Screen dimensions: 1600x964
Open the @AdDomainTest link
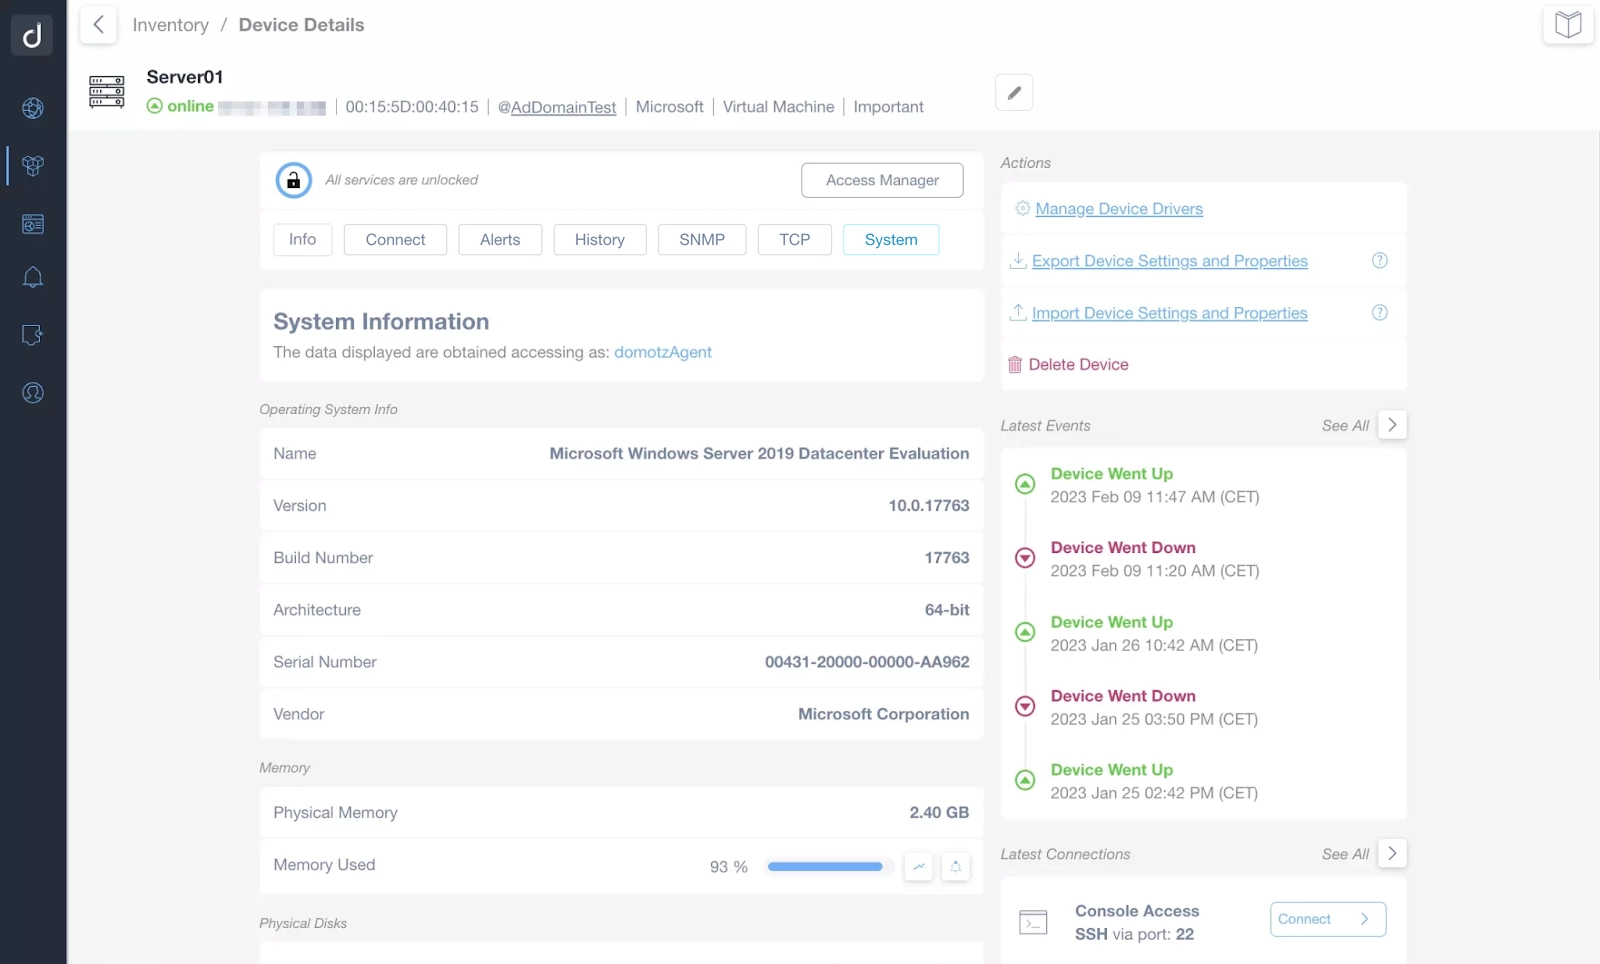click(x=557, y=107)
